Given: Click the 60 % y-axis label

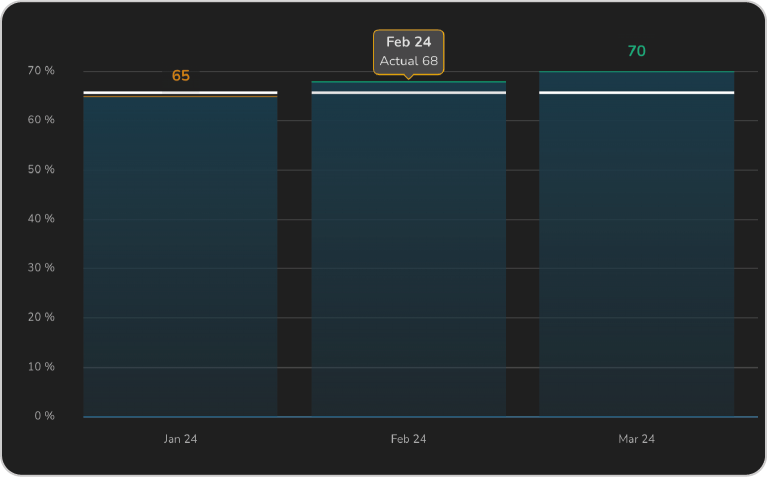Looking at the screenshot, I should pos(41,120).
